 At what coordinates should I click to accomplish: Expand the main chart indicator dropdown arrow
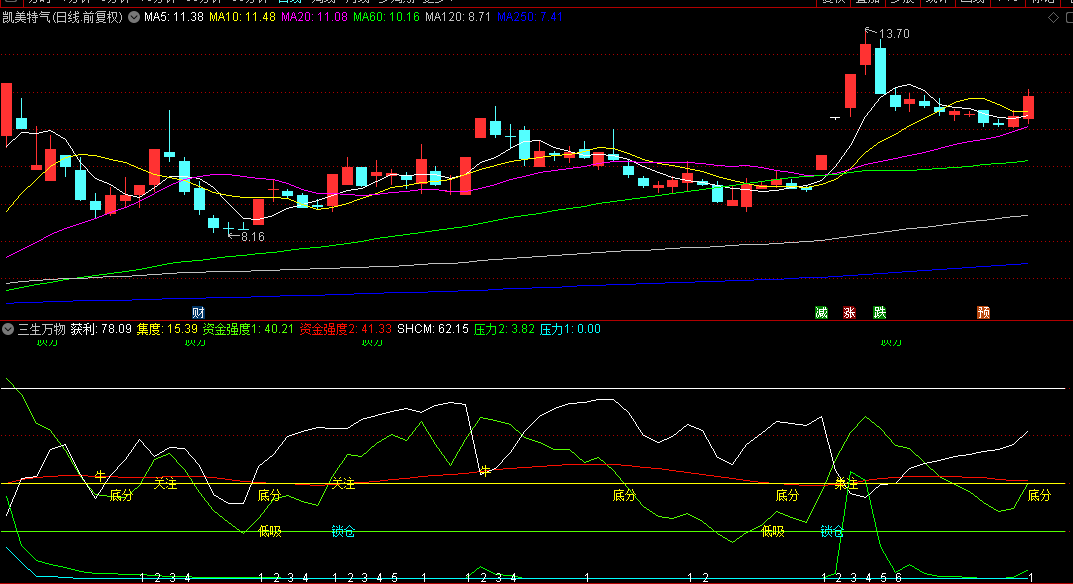(134, 17)
